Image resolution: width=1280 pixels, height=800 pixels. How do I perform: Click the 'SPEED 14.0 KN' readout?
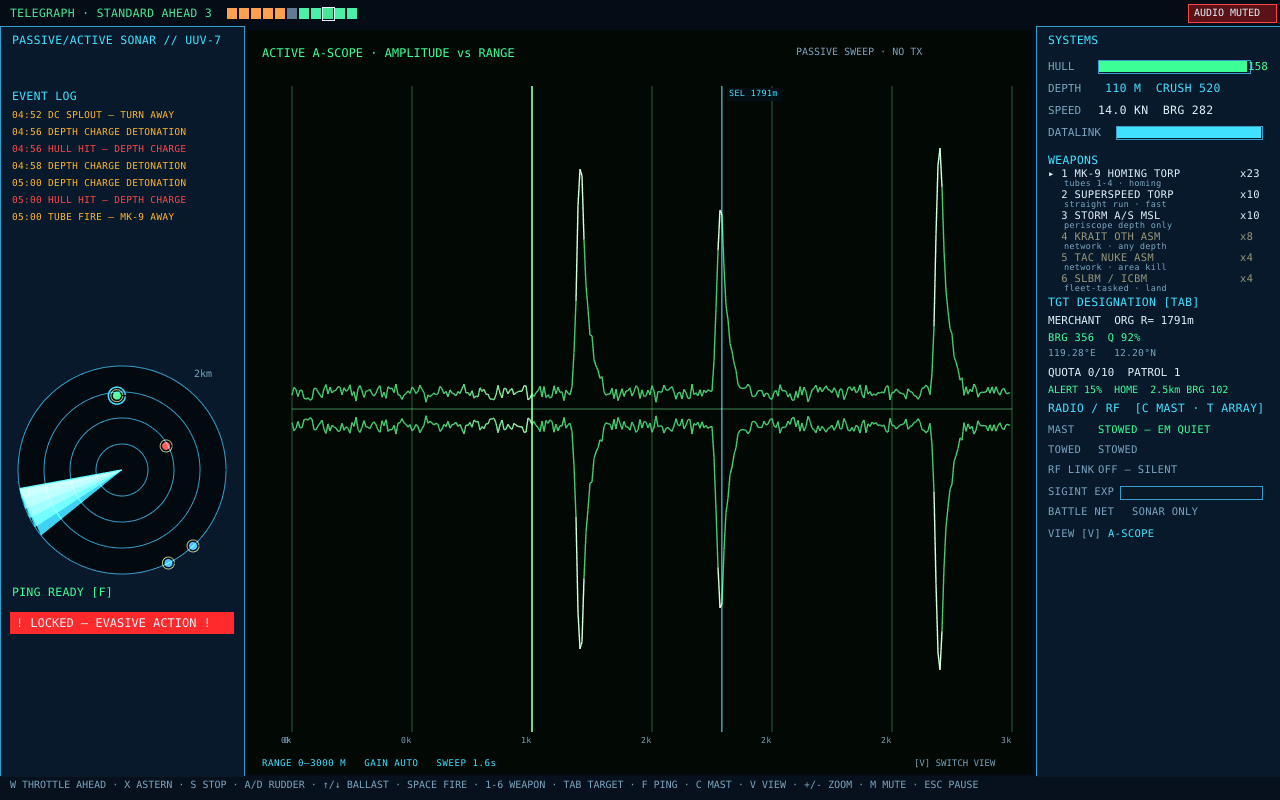point(1098,110)
